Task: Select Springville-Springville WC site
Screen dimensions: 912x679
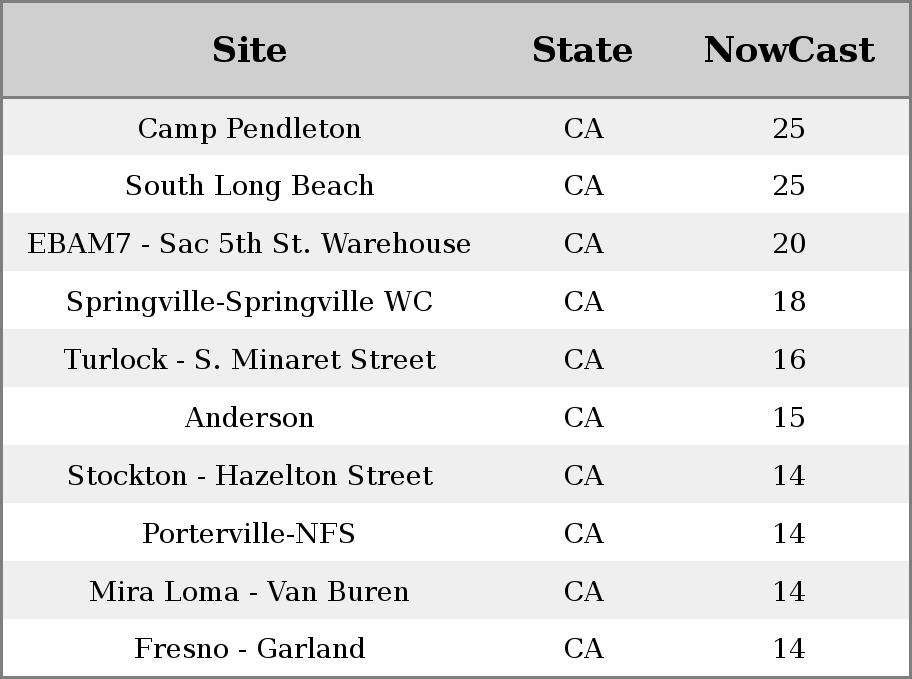Action: pos(249,301)
